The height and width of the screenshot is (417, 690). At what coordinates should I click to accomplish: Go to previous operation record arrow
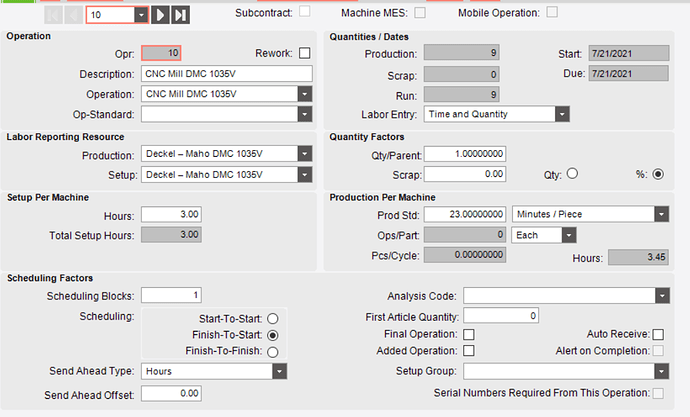click(73, 15)
